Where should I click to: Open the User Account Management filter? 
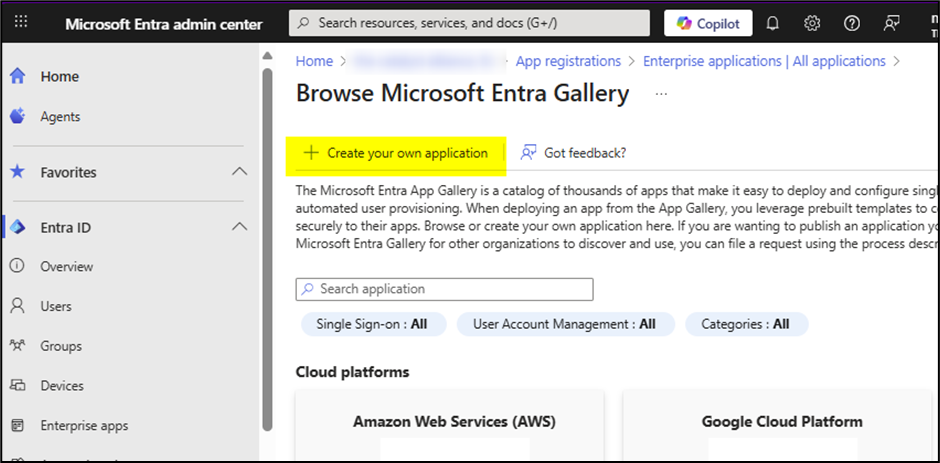[565, 324]
